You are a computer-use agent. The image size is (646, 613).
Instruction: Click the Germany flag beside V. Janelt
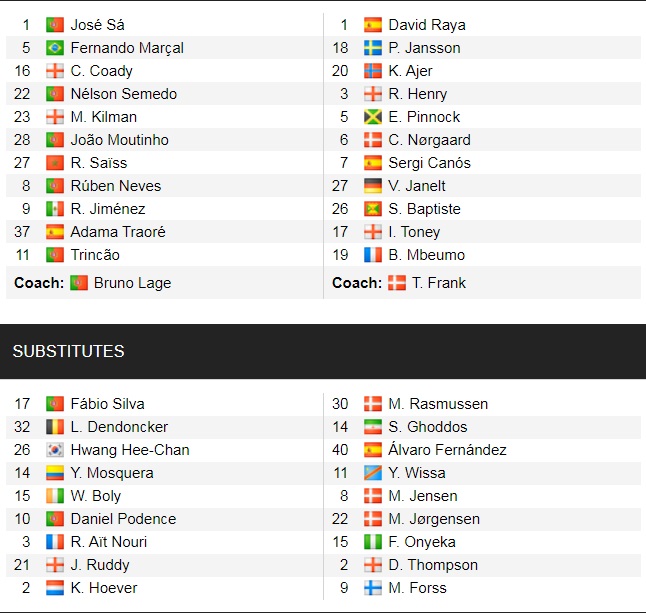click(x=373, y=186)
